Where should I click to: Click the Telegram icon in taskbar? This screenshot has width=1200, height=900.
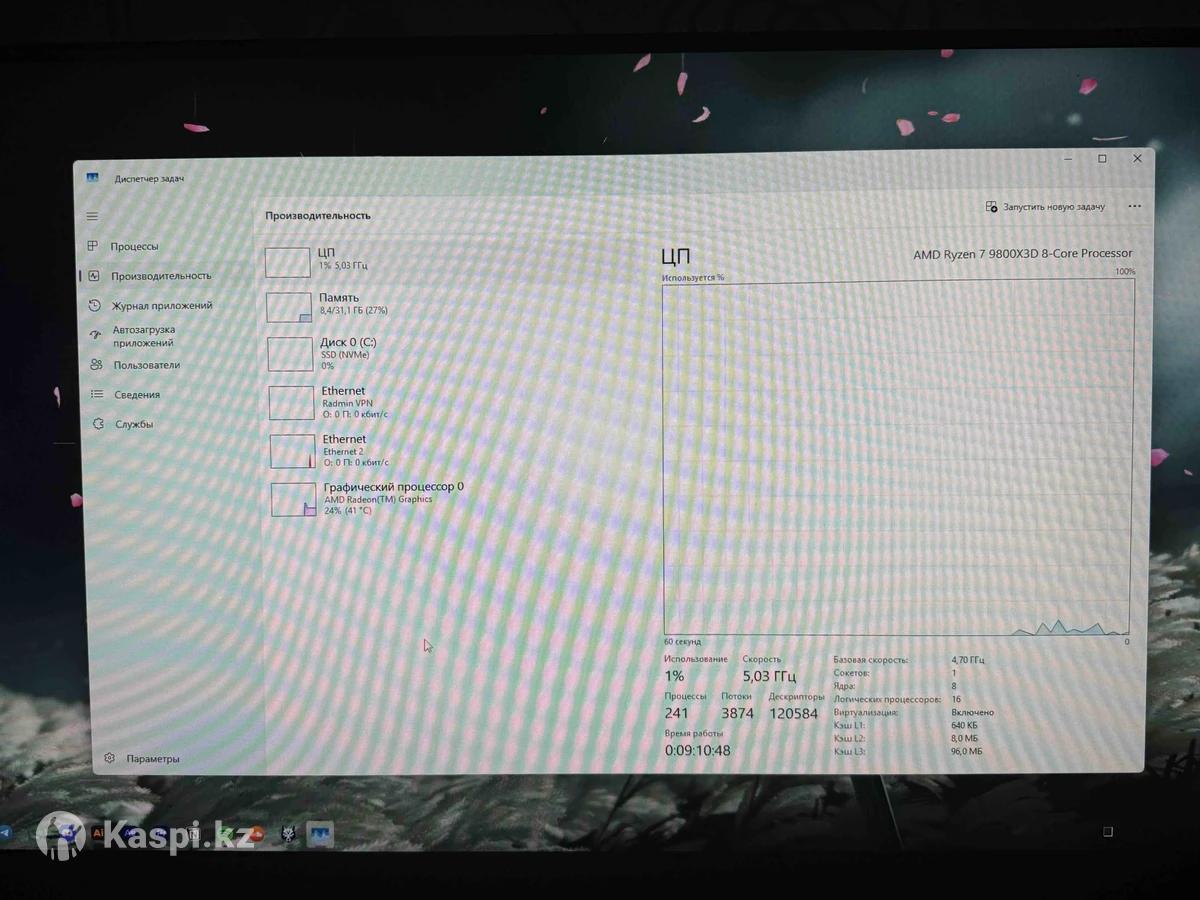pyautogui.click(x=5, y=832)
